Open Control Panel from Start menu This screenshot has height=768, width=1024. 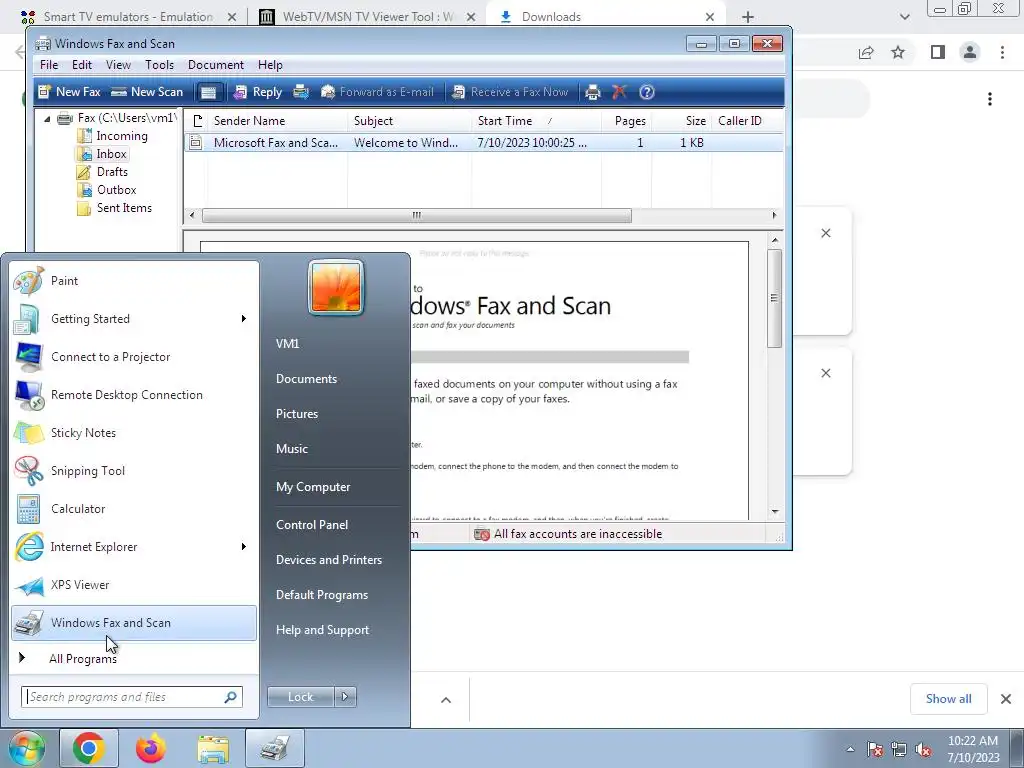click(x=312, y=525)
